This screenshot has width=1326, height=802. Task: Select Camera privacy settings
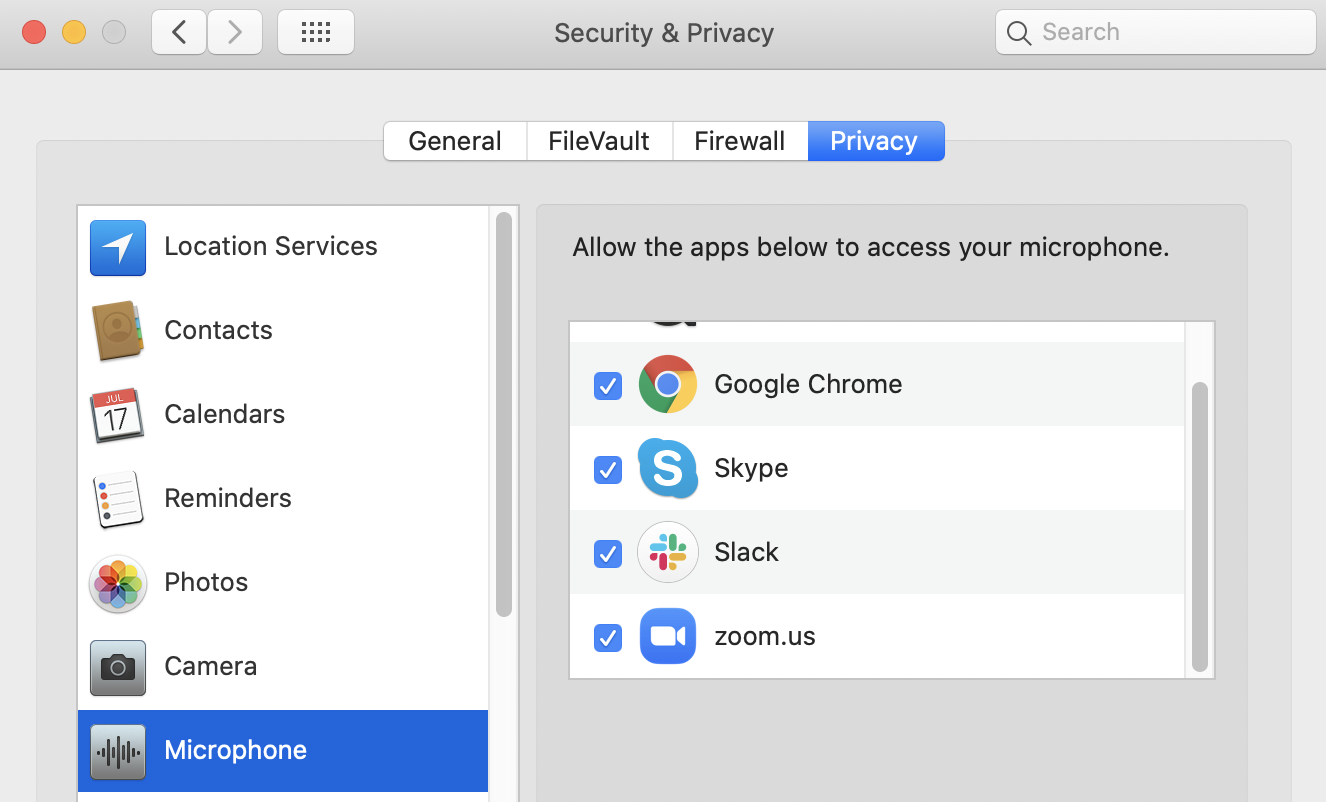tap(210, 666)
